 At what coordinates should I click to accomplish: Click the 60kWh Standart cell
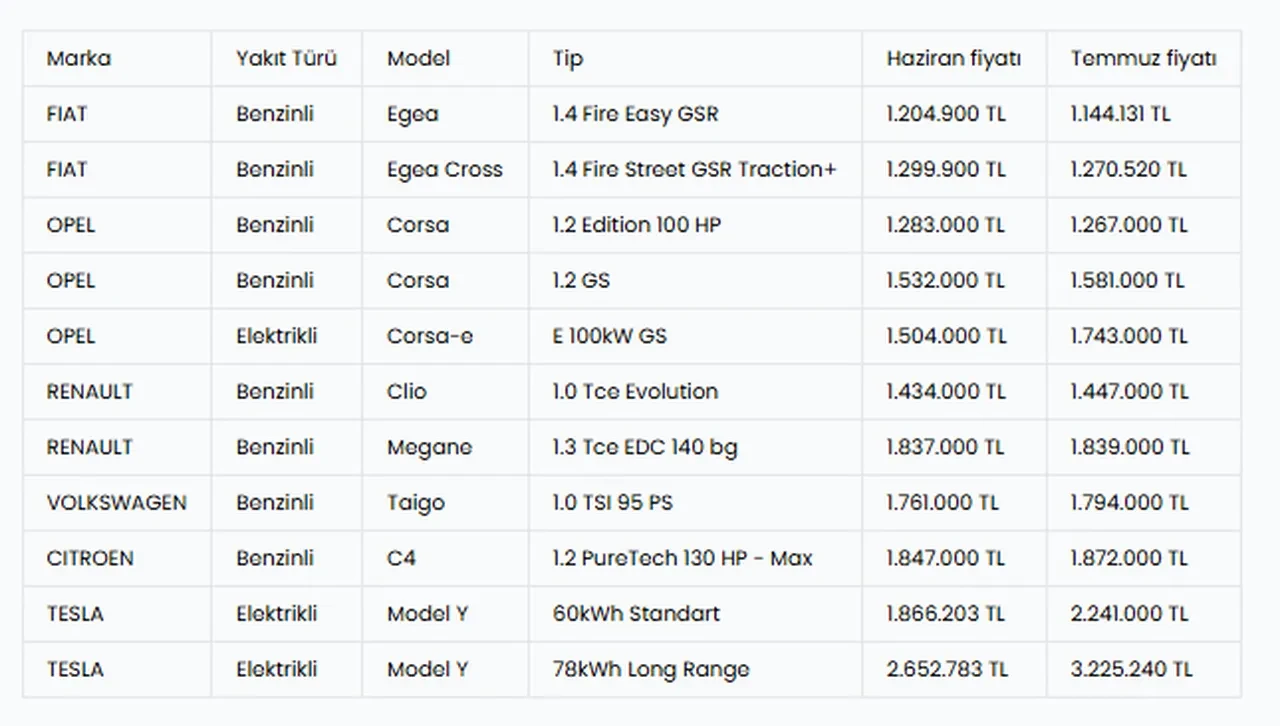click(635, 614)
